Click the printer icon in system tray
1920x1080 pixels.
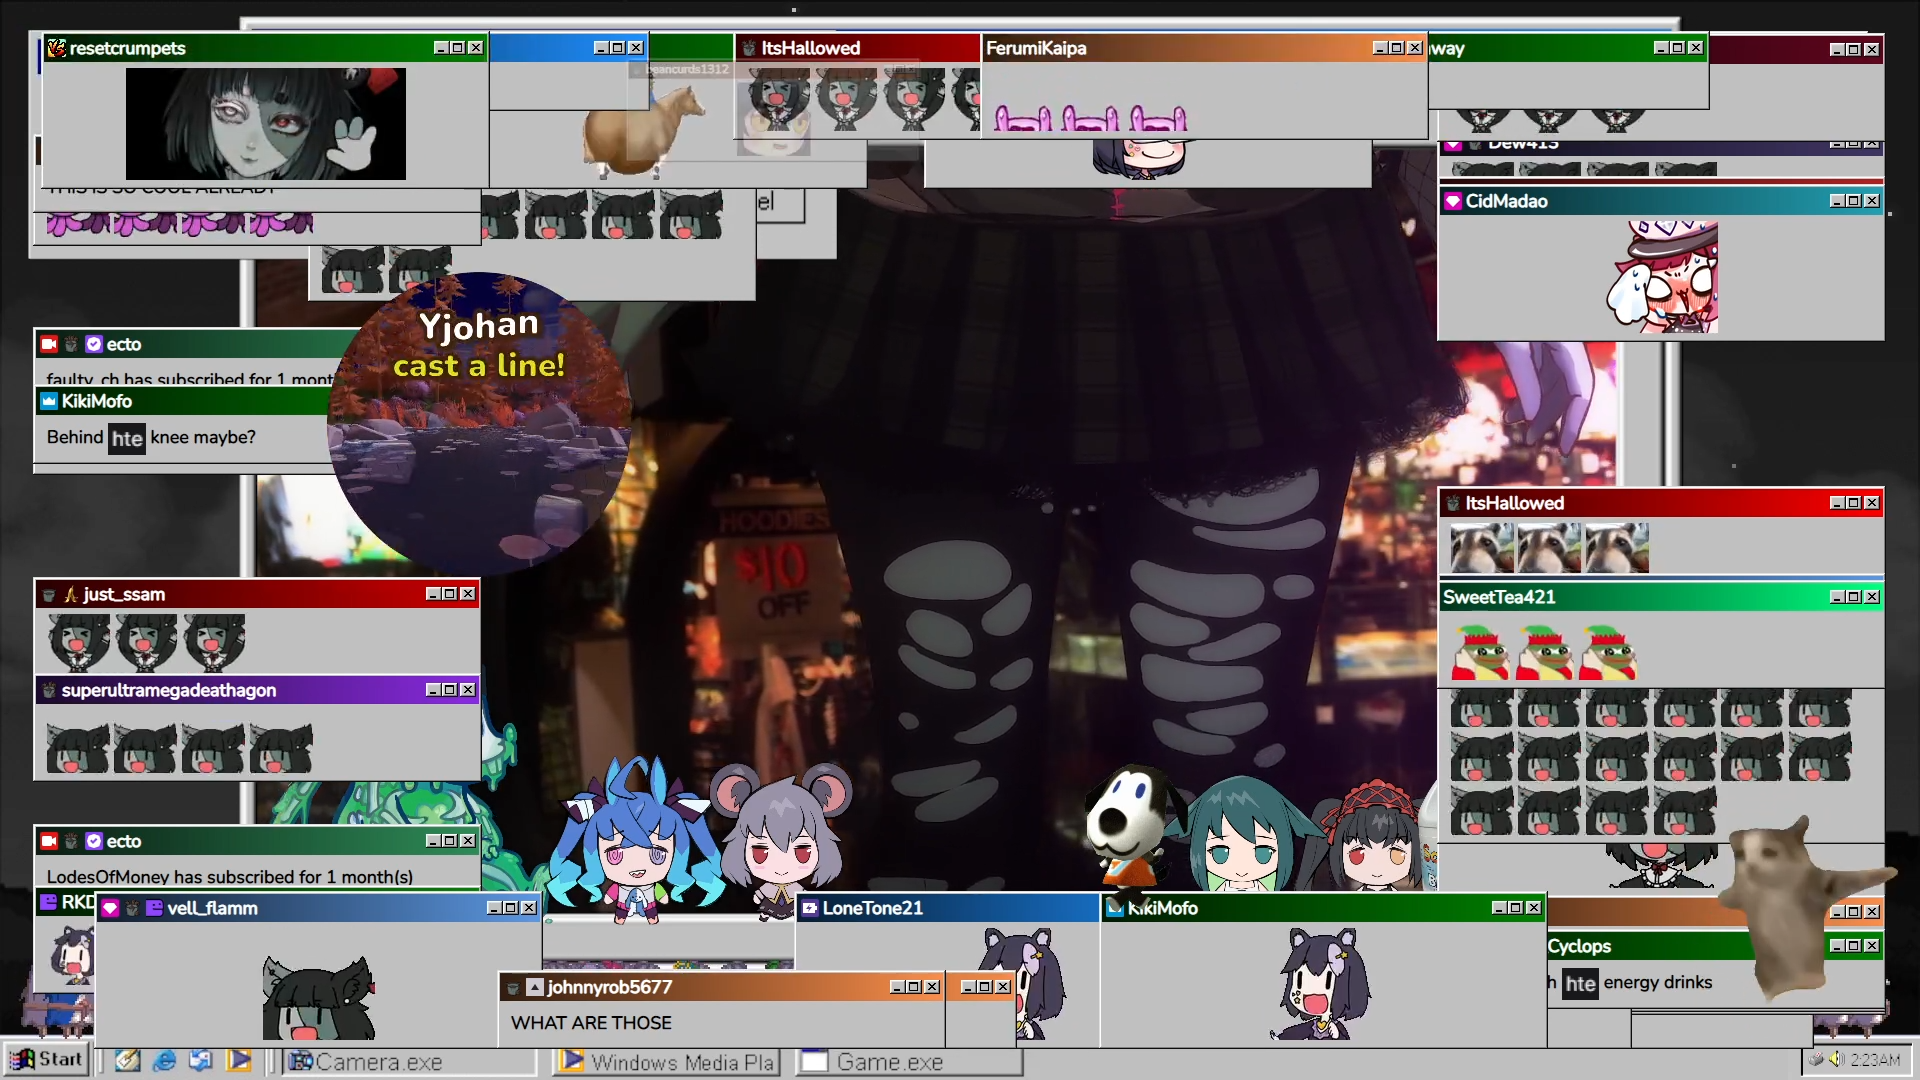[1816, 1060]
